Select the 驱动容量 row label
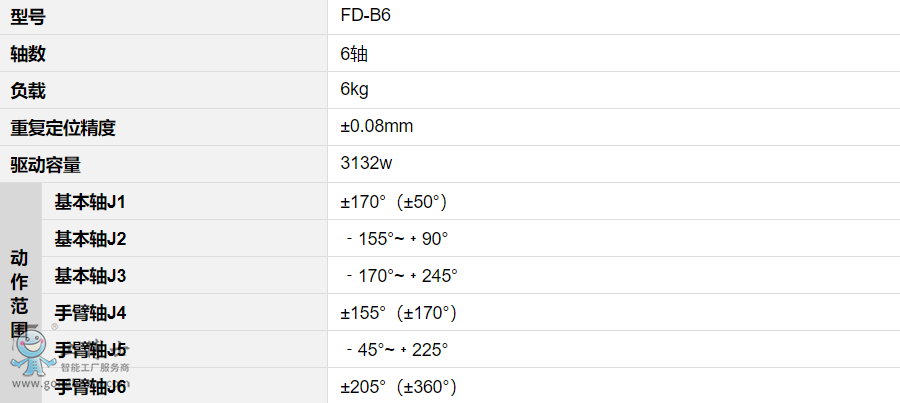Screen dimensions: 900x403 [x=45, y=164]
